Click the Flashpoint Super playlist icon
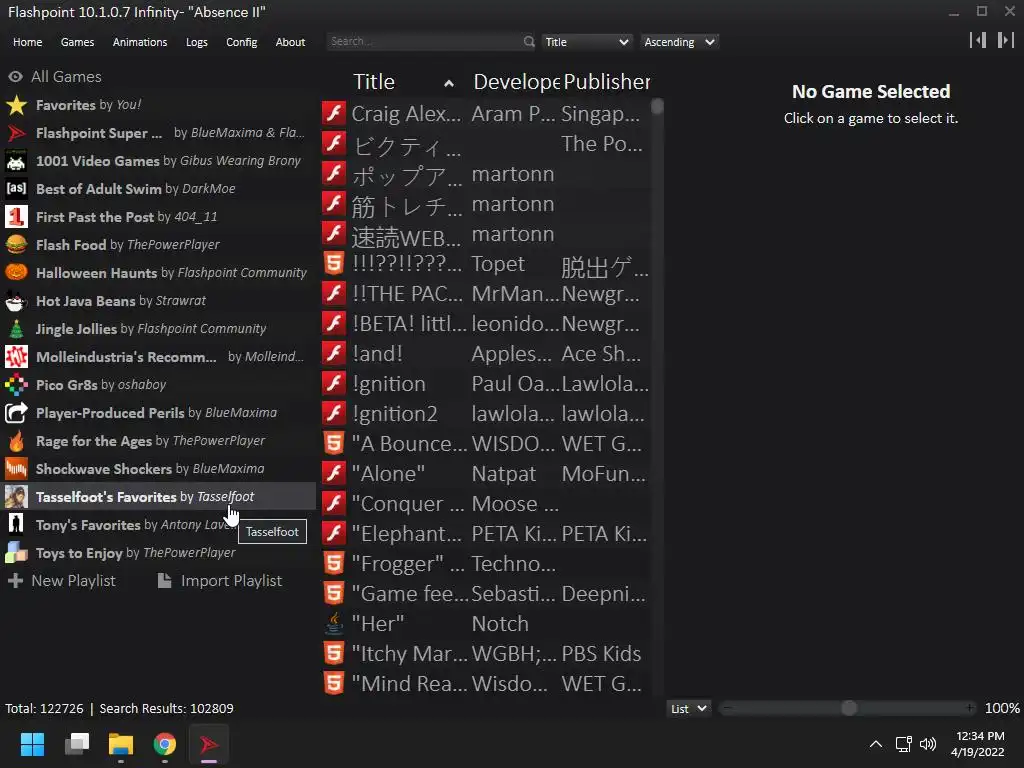The width and height of the screenshot is (1024, 768). (x=16, y=133)
